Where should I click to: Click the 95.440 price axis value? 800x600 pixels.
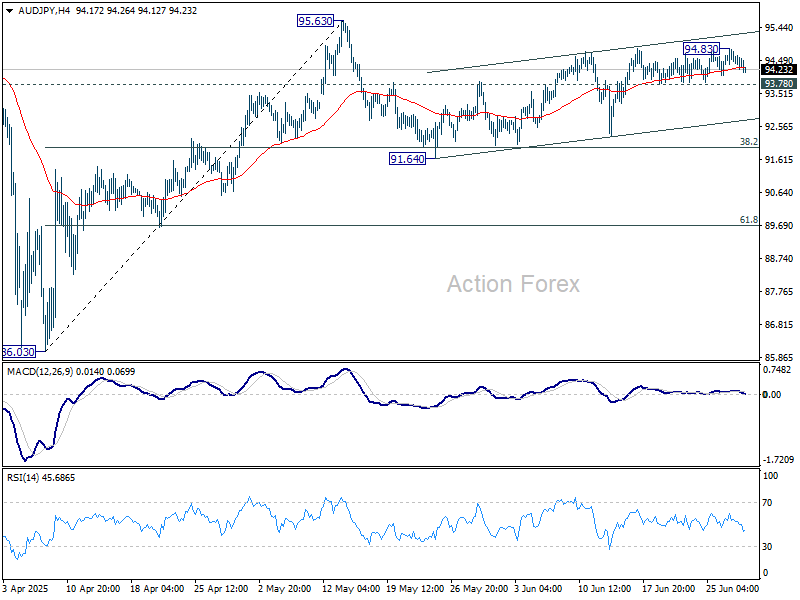click(779, 28)
